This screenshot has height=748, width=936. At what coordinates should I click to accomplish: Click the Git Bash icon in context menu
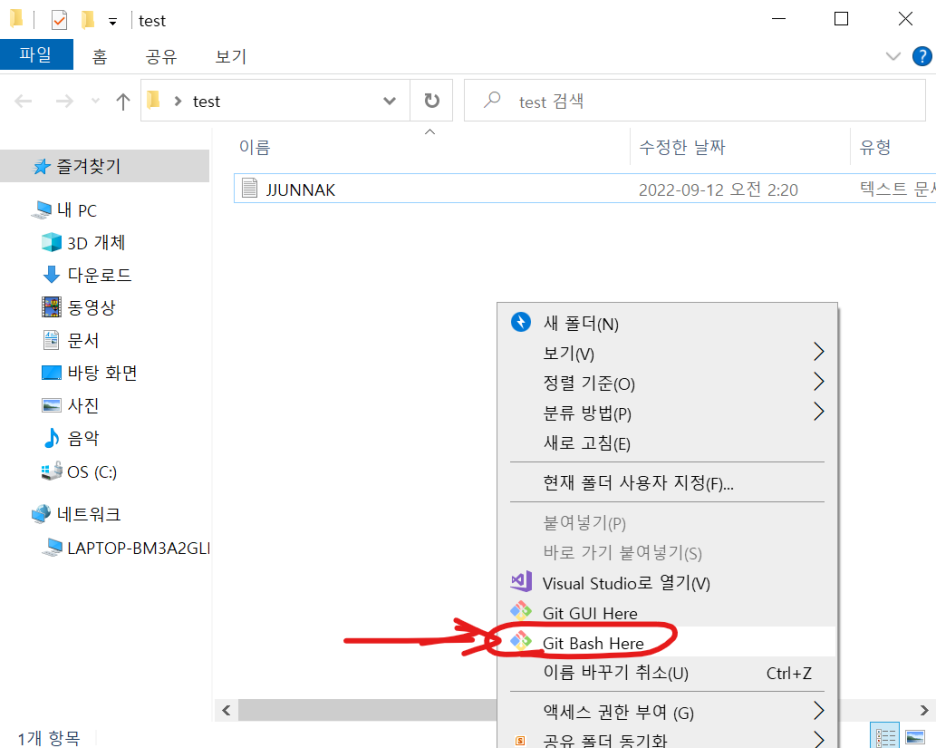[521, 641]
